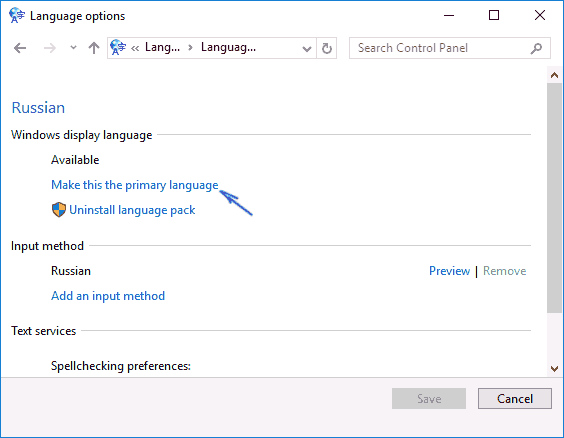The height and width of the screenshot is (438, 564).
Task: Click the Text services section heading
Action: (x=44, y=331)
